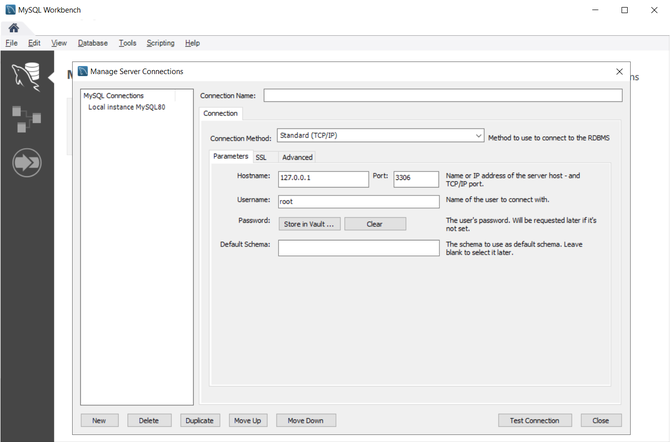
Task: Open the Scripting menu
Action: pyautogui.click(x=161, y=43)
